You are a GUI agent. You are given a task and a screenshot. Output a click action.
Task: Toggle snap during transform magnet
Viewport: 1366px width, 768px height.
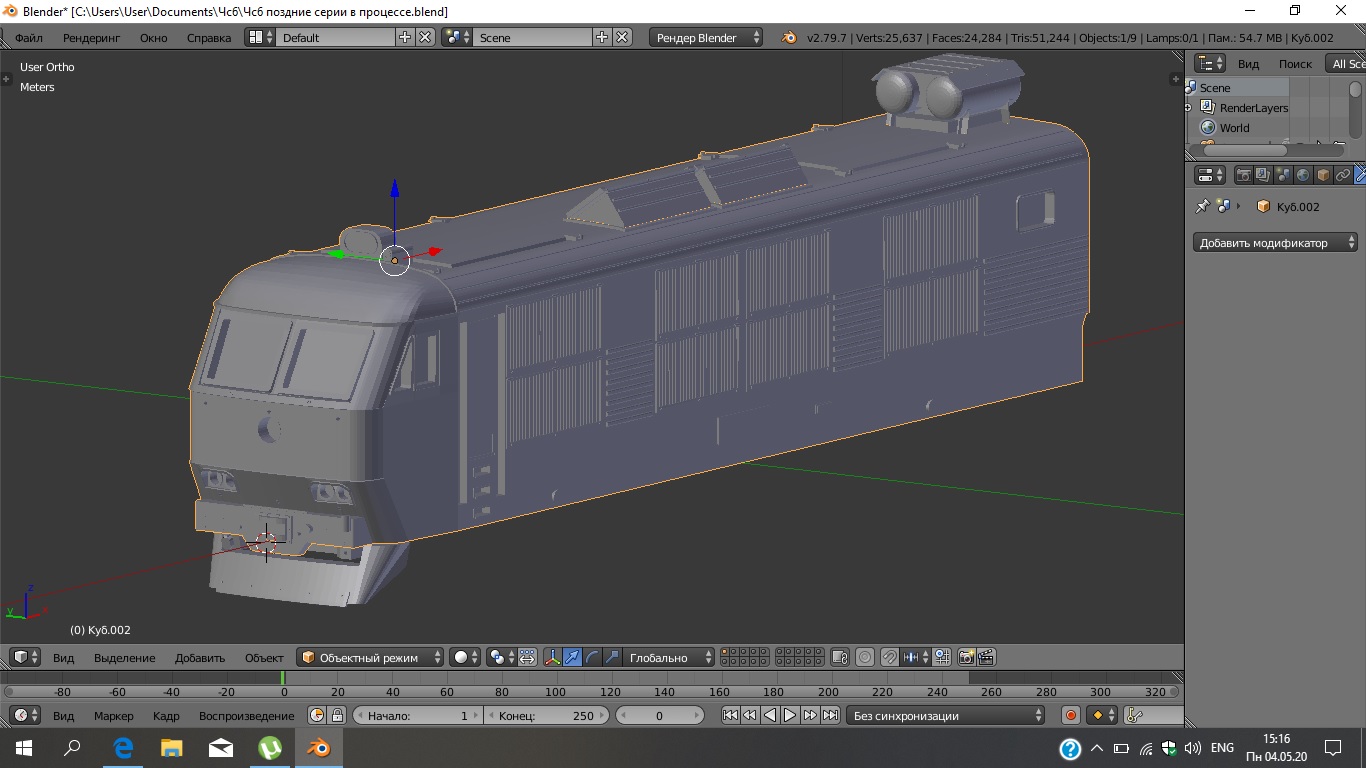tap(888, 657)
